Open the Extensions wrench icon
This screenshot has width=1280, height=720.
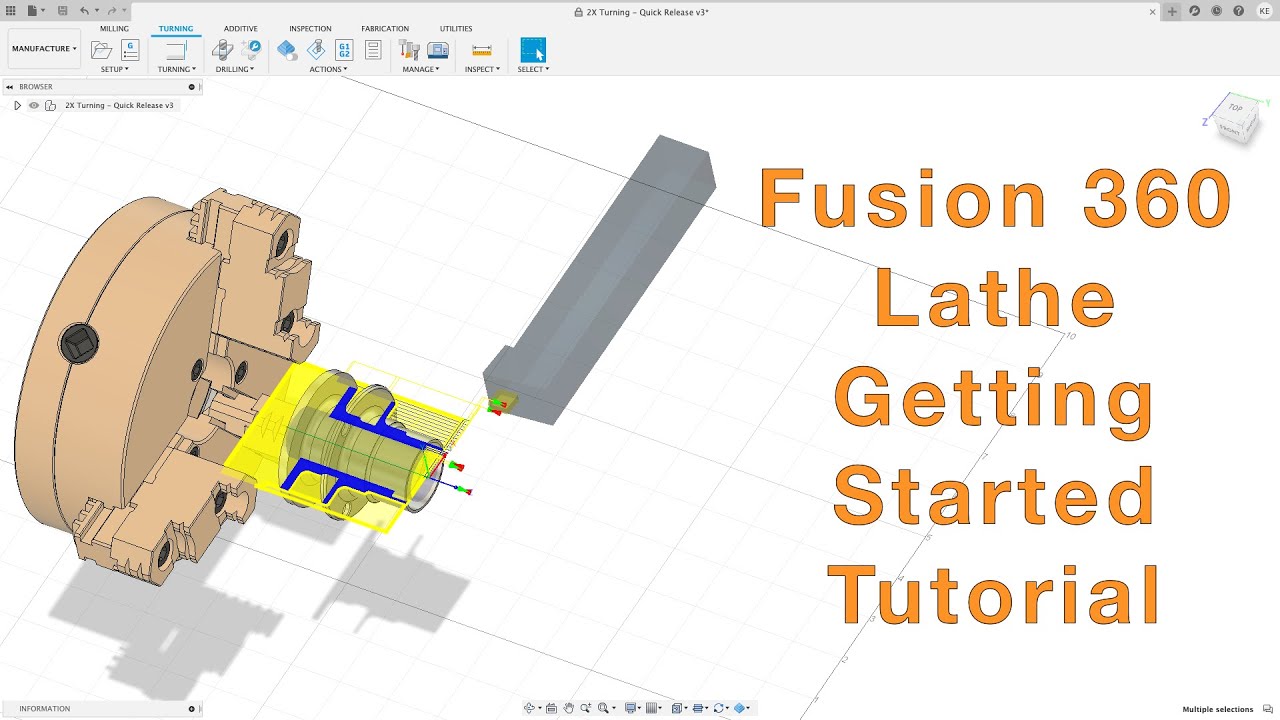coord(1194,11)
